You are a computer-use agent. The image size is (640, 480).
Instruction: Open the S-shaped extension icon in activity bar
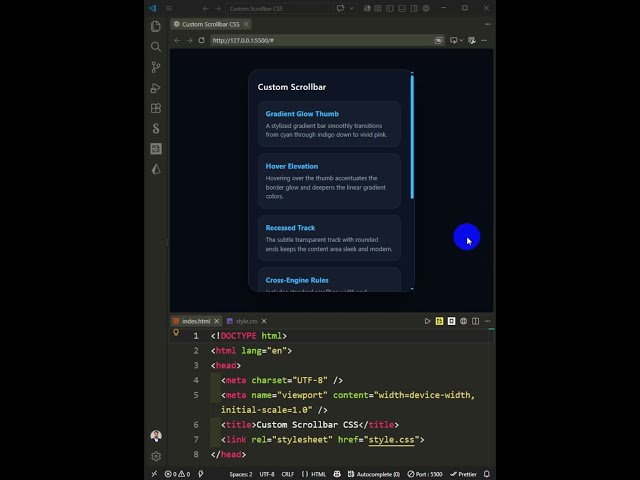point(156,129)
